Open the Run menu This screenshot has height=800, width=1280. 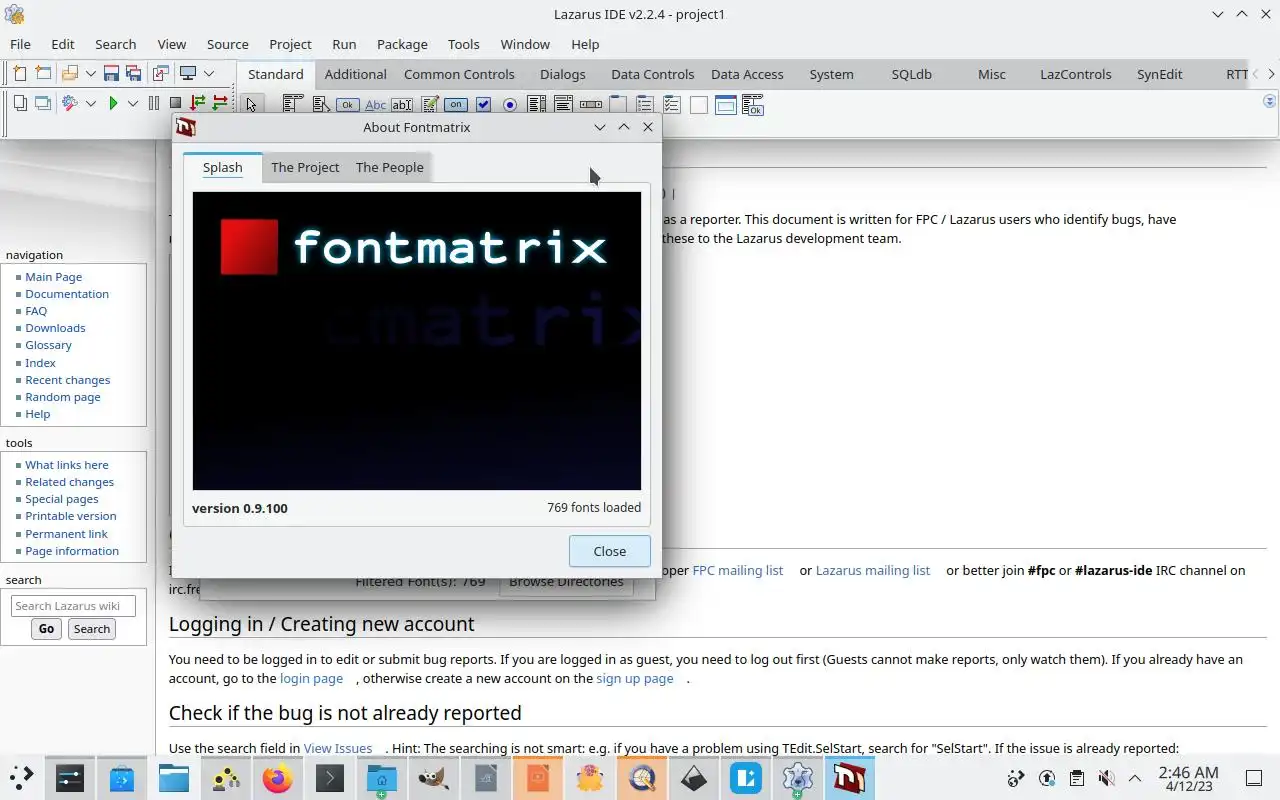[x=344, y=44]
